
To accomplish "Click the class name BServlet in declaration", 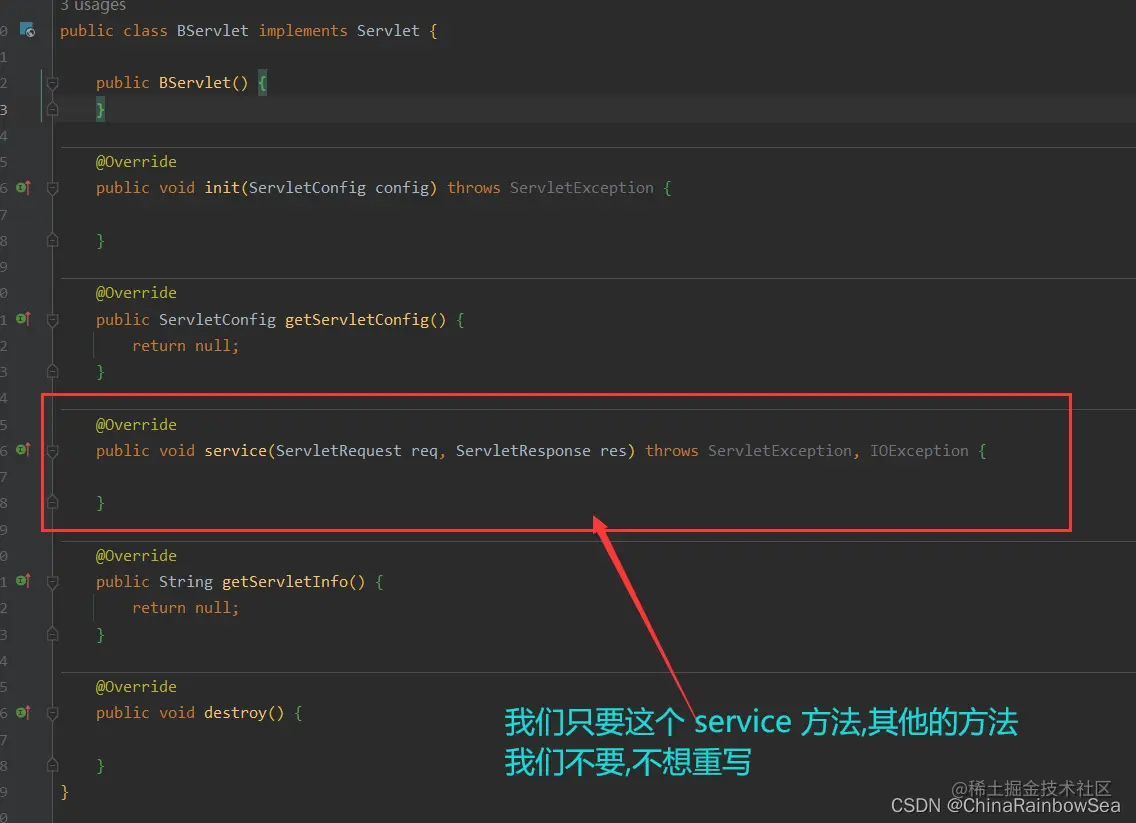I will [212, 30].
